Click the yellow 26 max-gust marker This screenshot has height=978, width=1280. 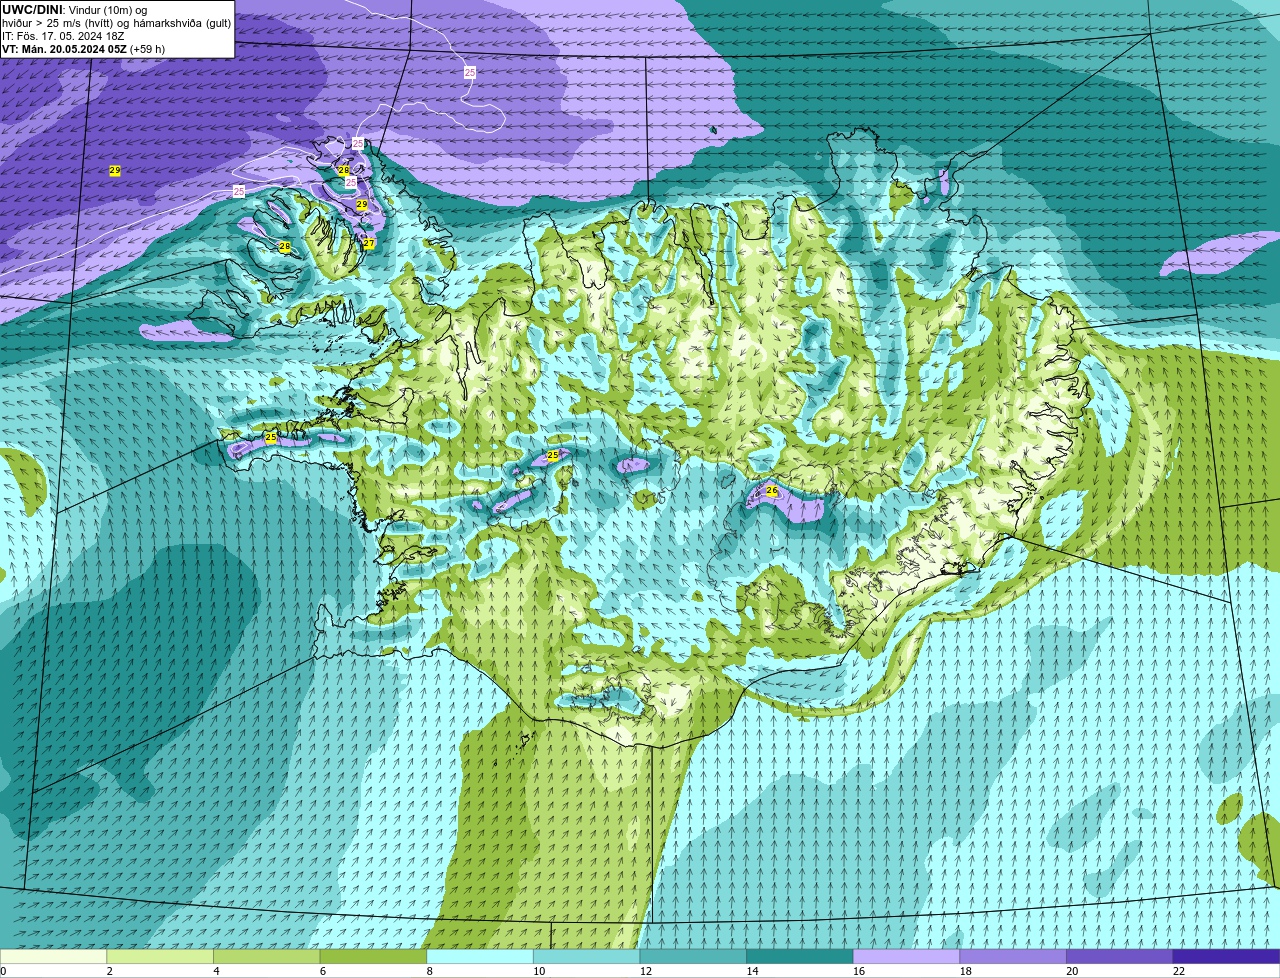(772, 491)
